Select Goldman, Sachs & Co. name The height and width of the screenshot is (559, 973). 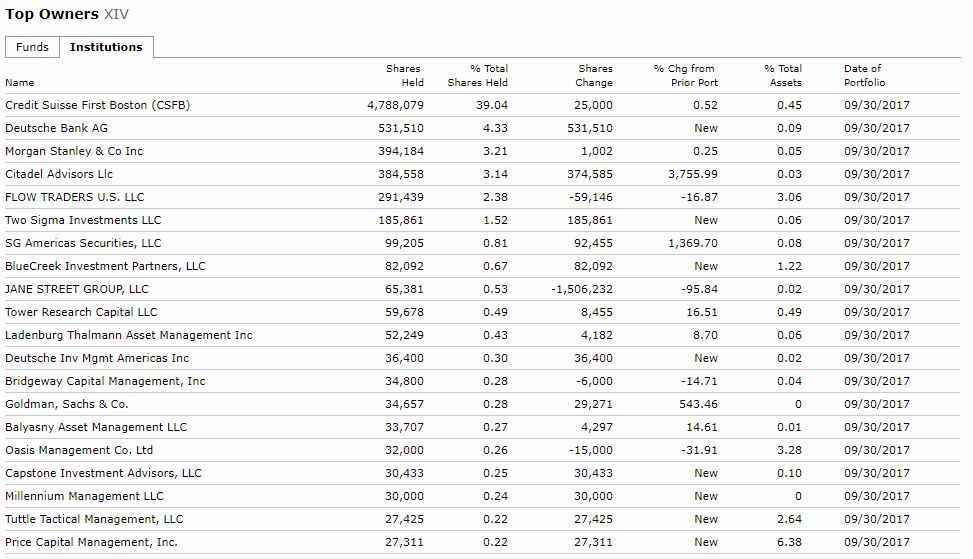coord(66,404)
